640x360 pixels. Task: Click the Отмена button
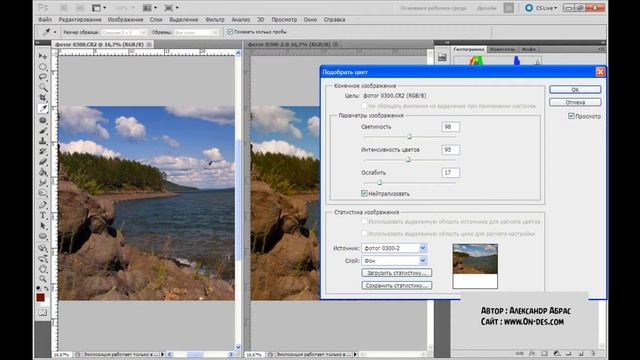(x=575, y=102)
